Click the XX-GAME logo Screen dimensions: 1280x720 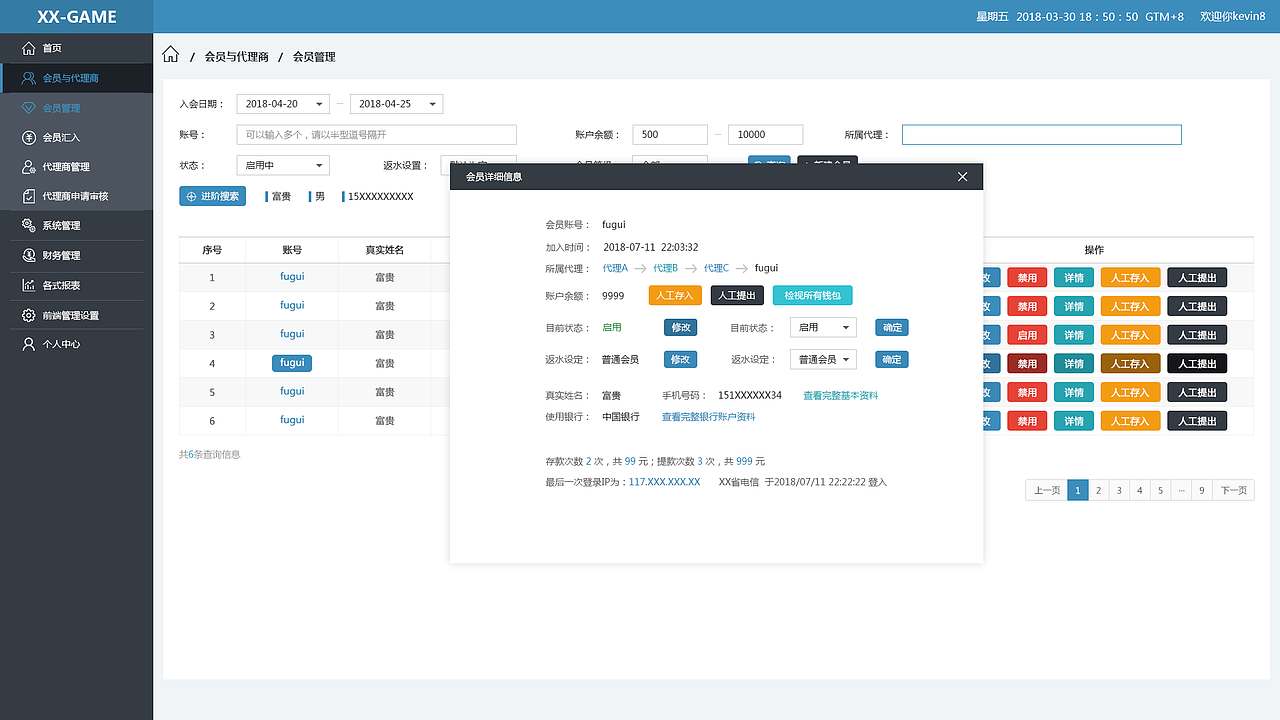click(77, 17)
